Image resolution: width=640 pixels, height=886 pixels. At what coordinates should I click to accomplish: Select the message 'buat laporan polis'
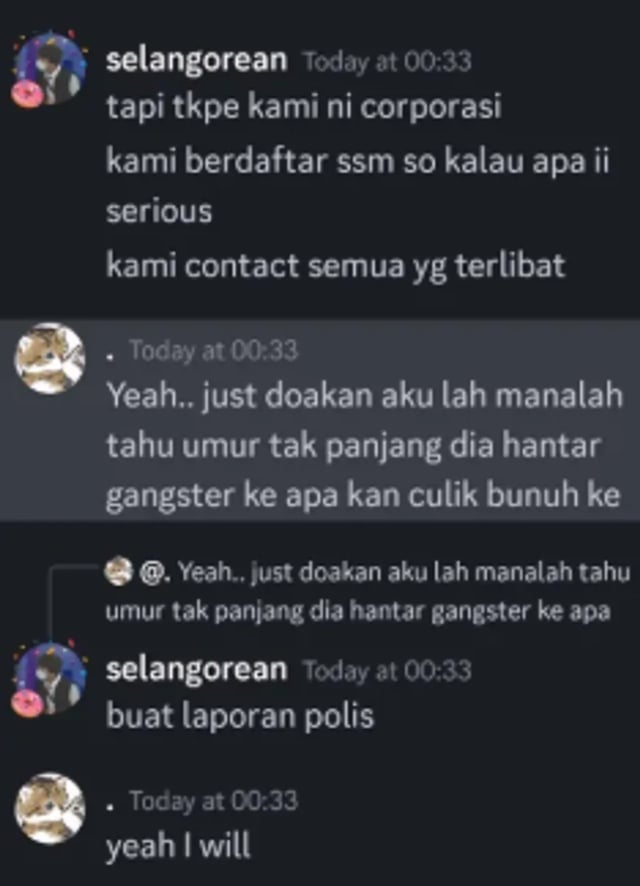coord(240,715)
